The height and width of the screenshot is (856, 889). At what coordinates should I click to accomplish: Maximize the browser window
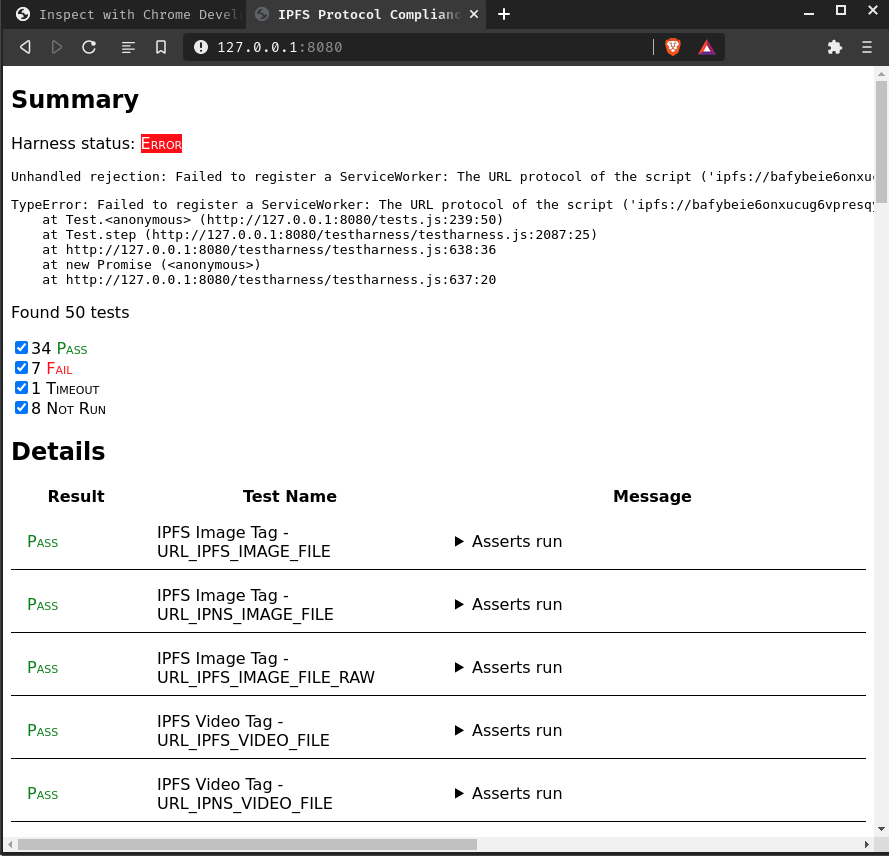coord(841,10)
